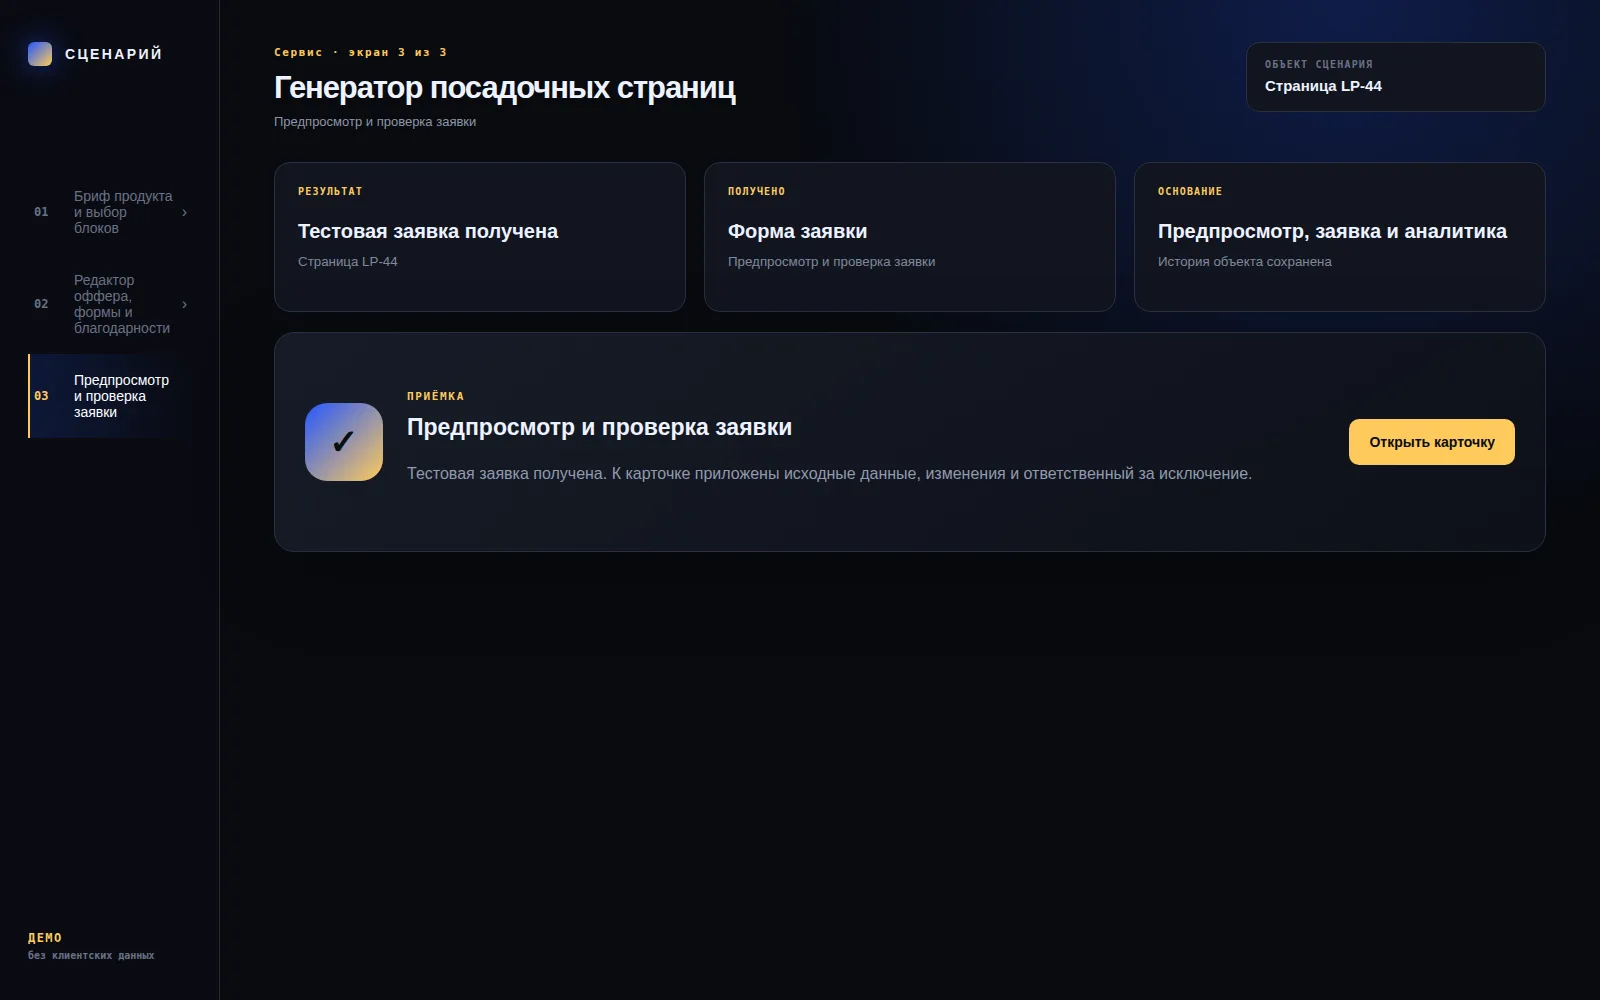Click breadcrumb text "Сервис · экран 3 из 3"
The image size is (1600, 1000).
tap(361, 52)
